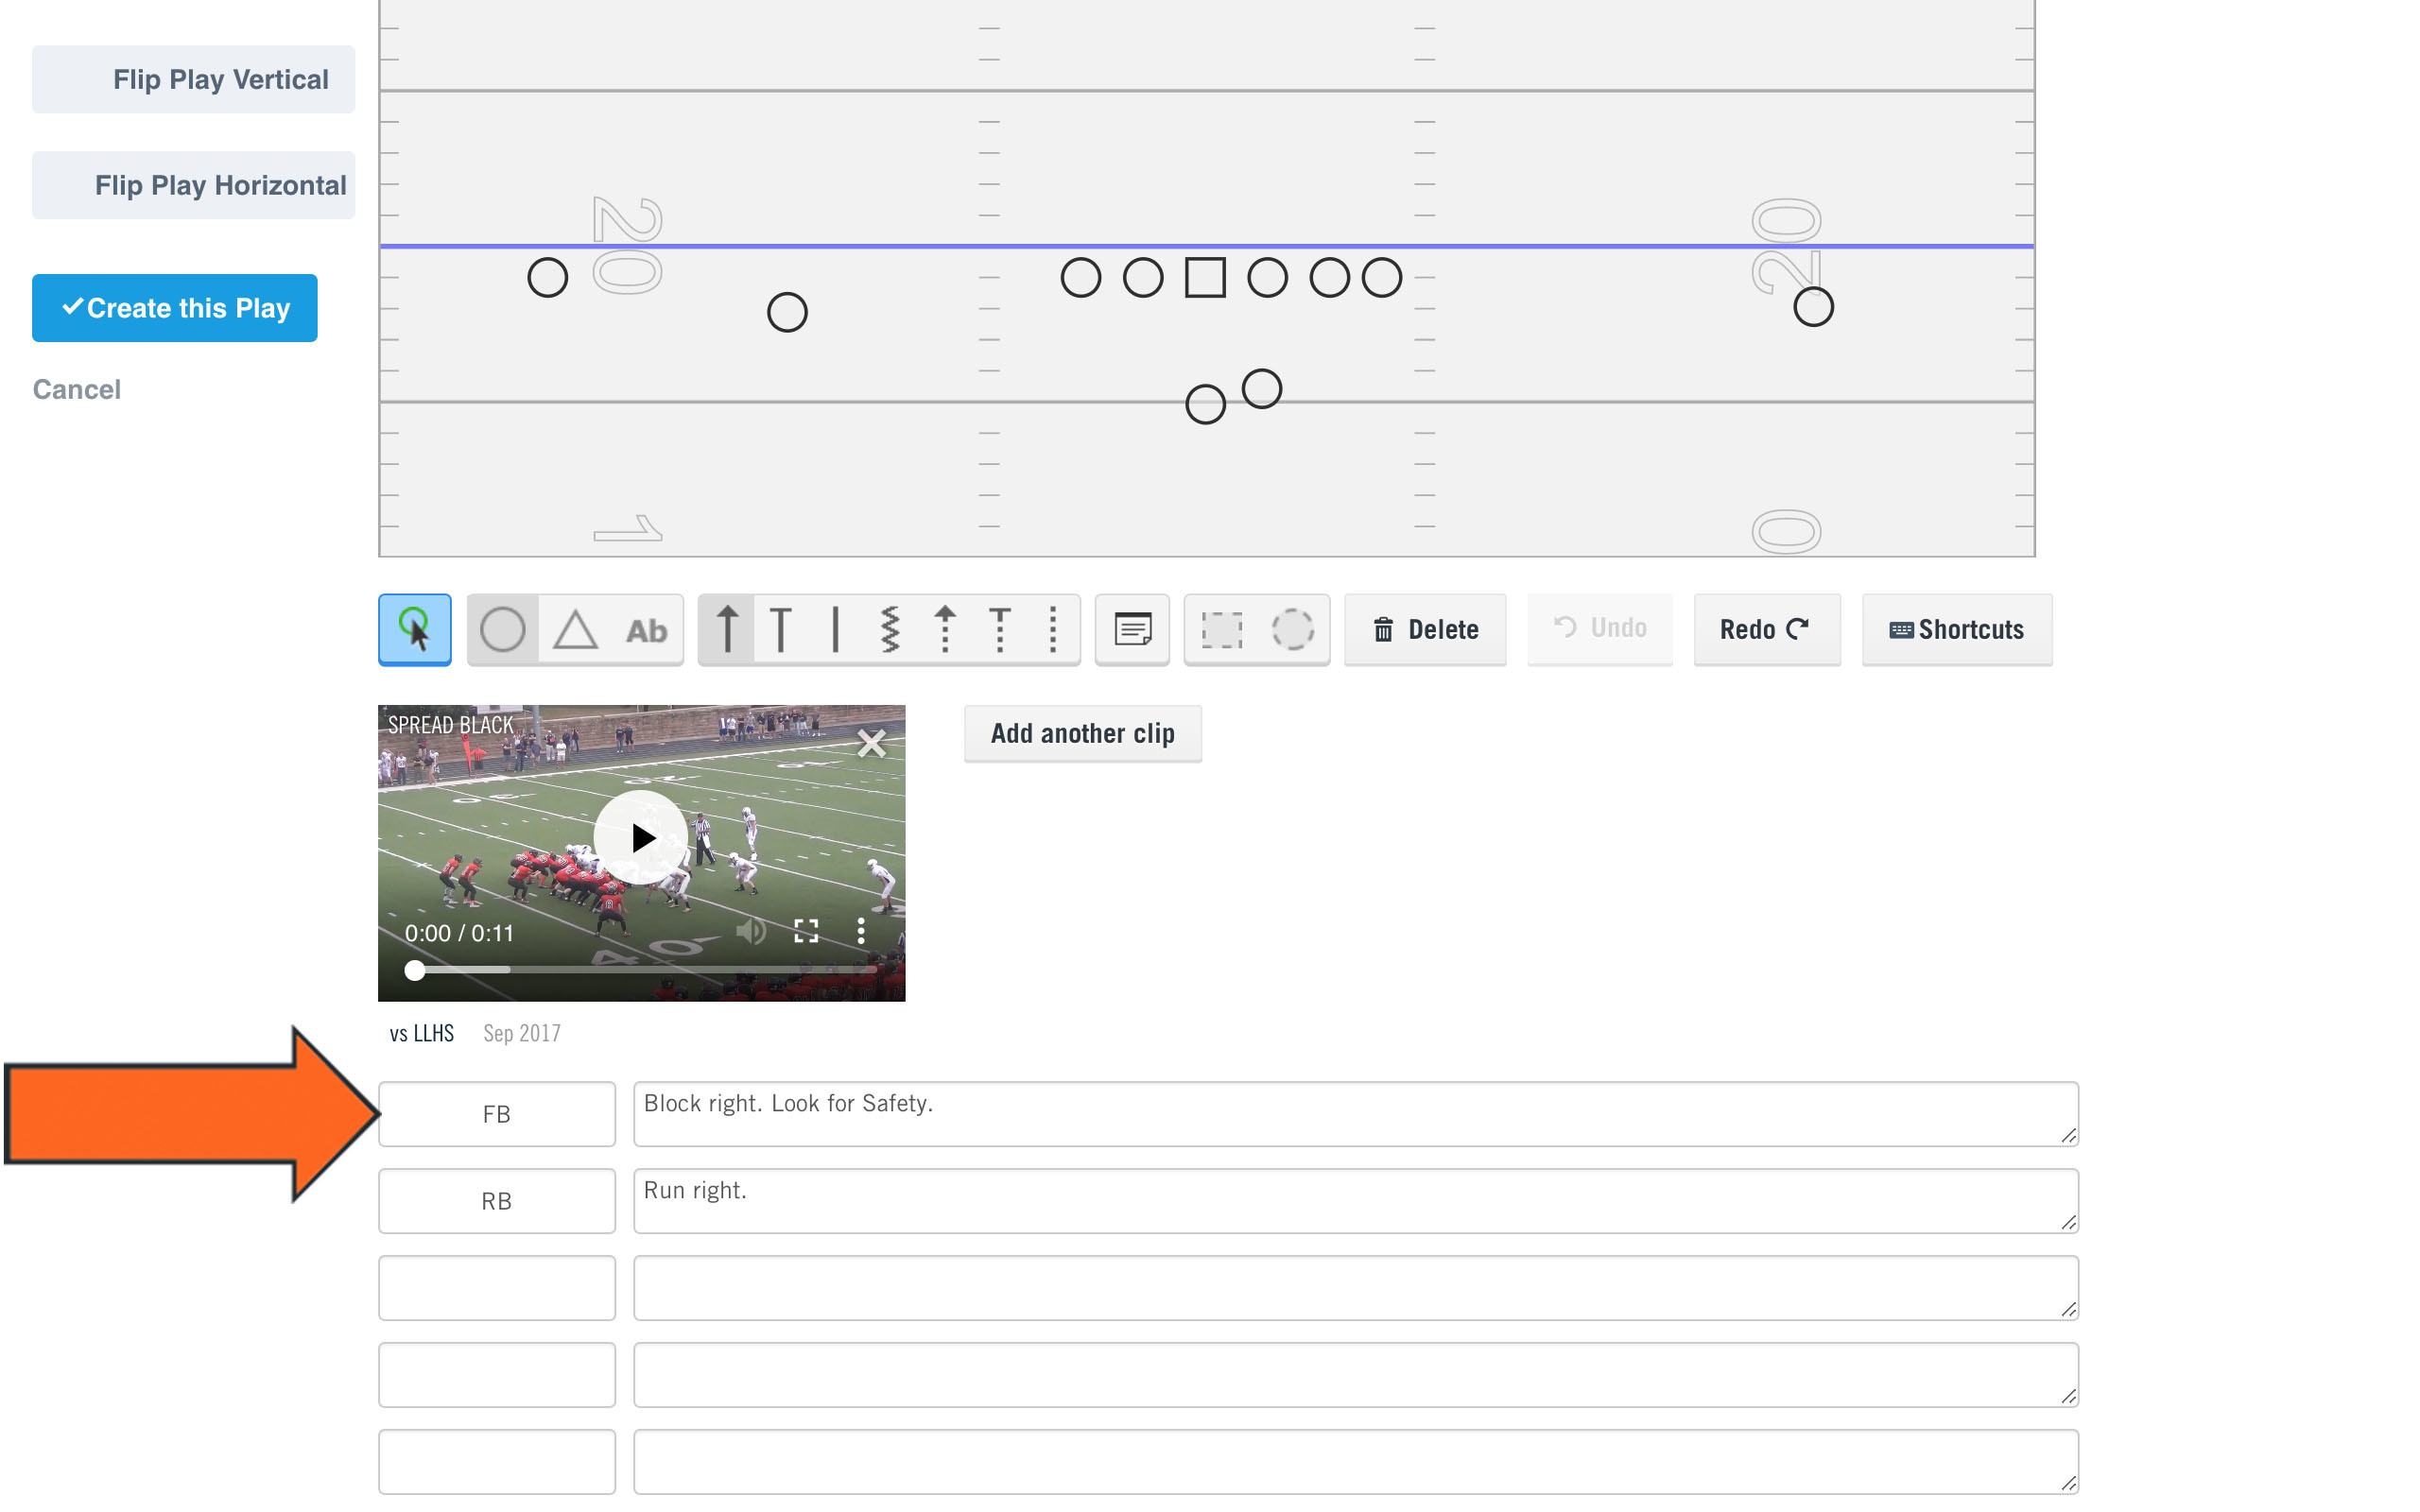Mute the video volume icon
This screenshot has width=2420, height=1512.
click(x=751, y=932)
